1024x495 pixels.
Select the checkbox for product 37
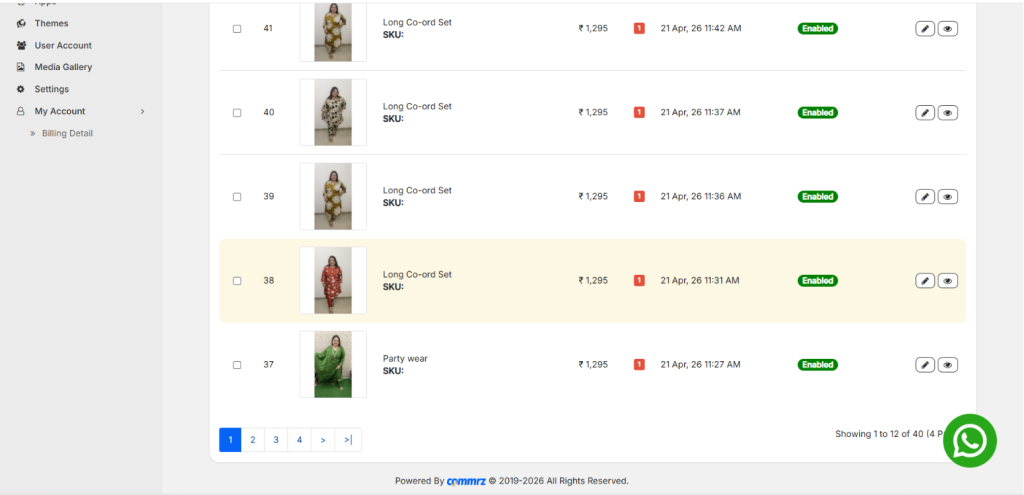pyautogui.click(x=237, y=364)
